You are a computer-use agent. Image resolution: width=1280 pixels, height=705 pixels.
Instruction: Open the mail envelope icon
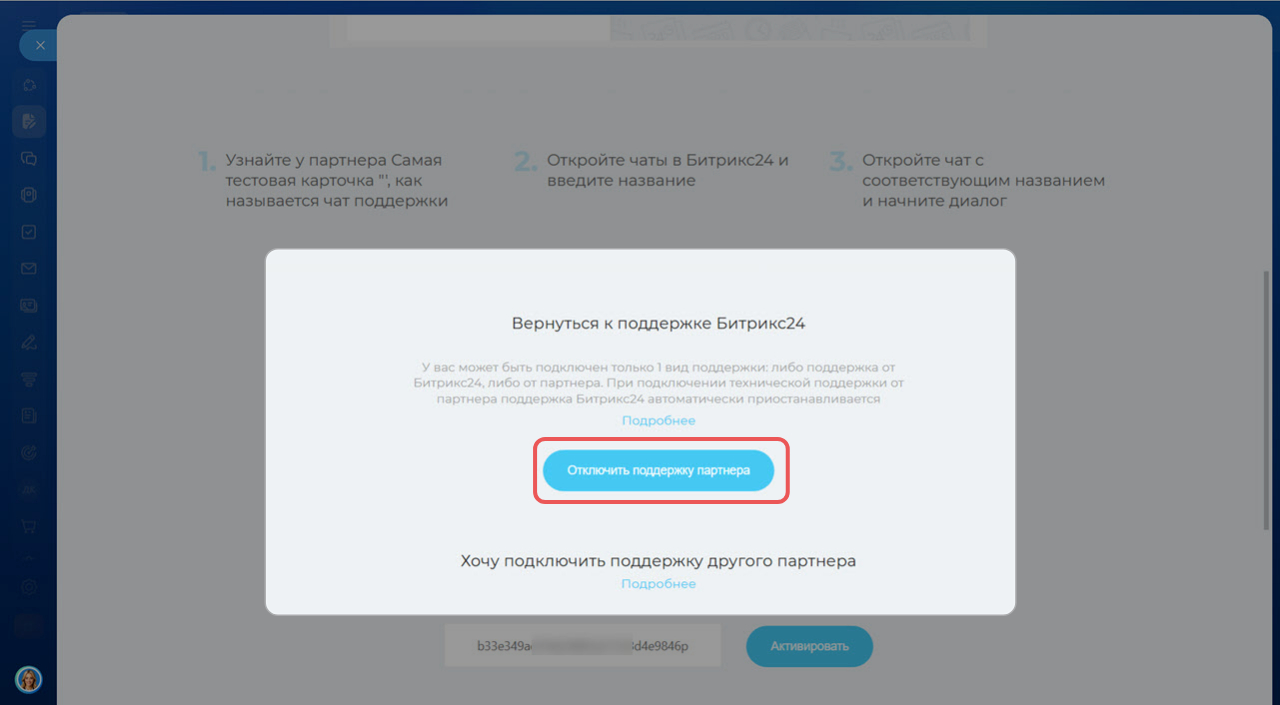point(29,268)
